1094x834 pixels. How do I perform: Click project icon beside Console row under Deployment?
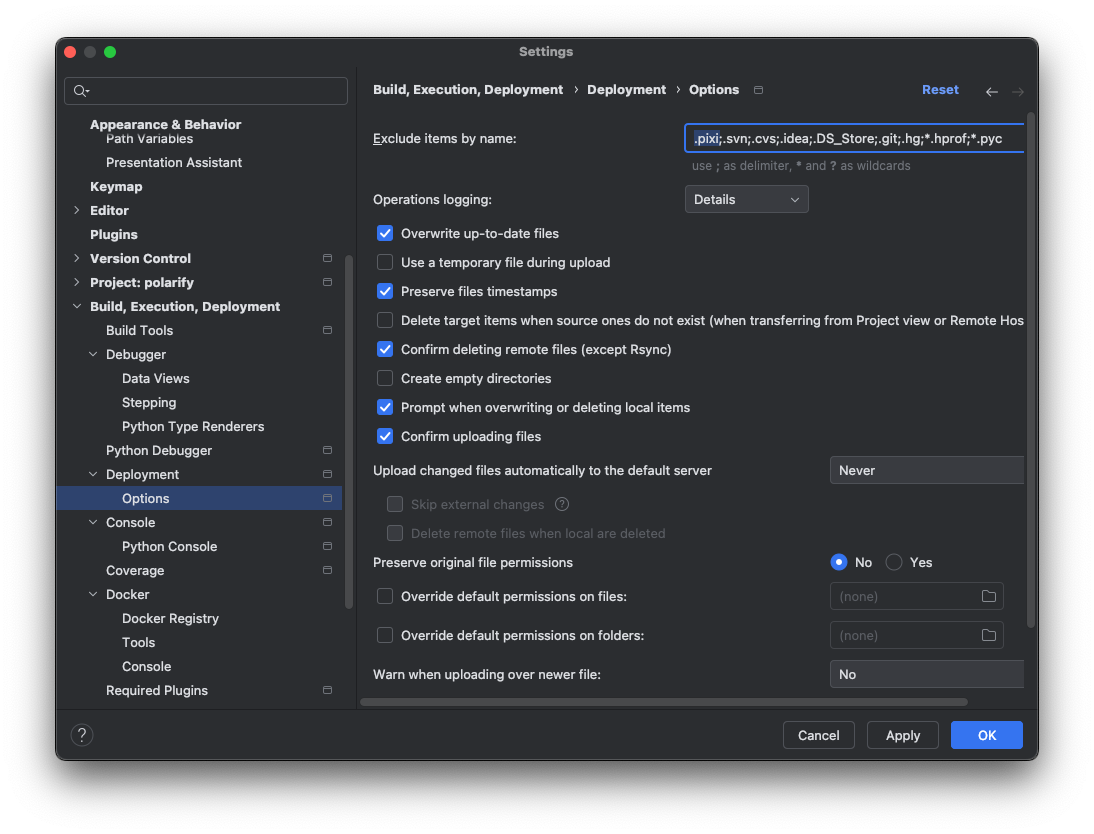(x=327, y=522)
